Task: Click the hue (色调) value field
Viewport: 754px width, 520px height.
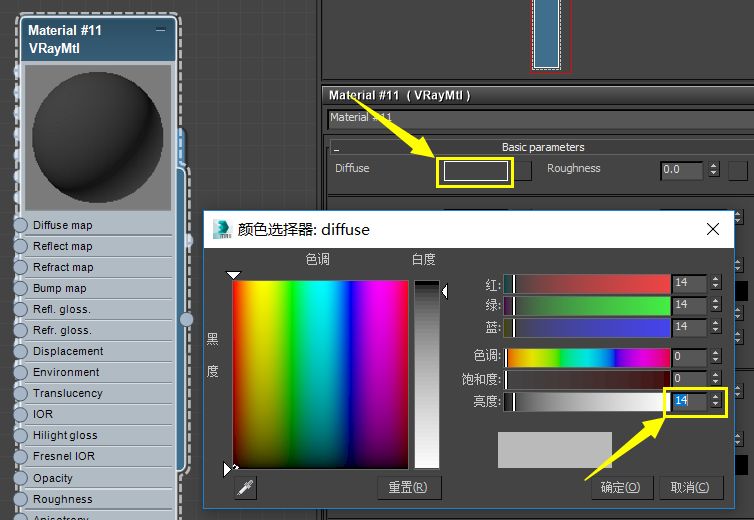Action: (689, 357)
